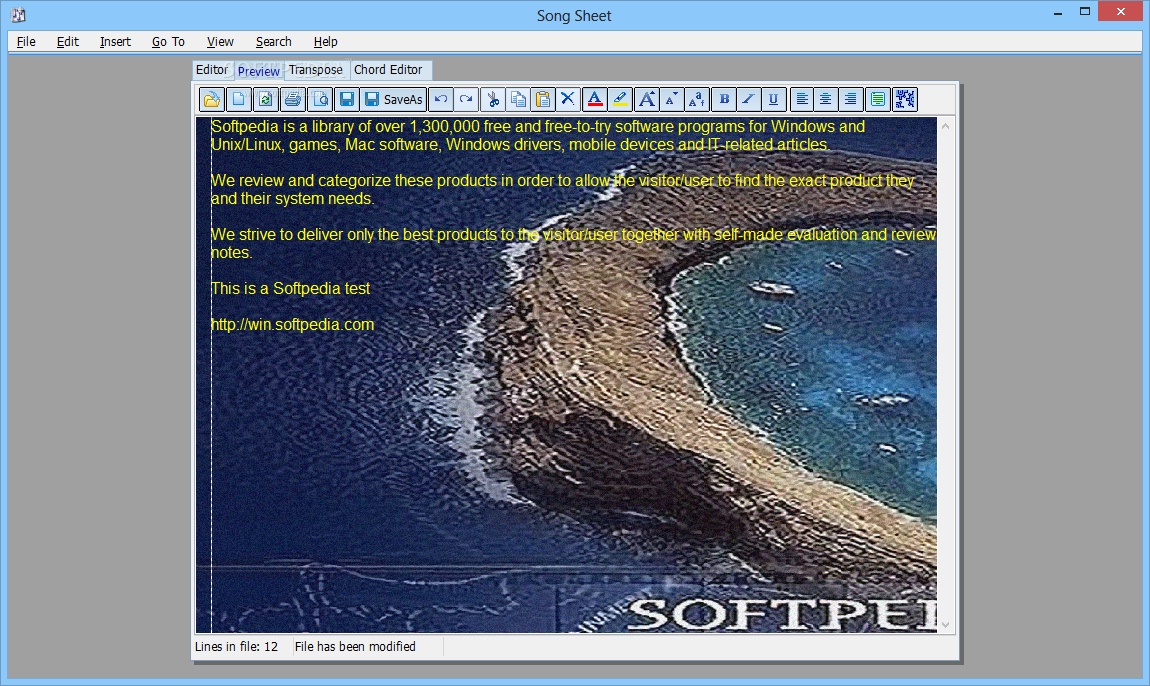
Task: Click the scrollbar down arrow
Action: [945, 624]
